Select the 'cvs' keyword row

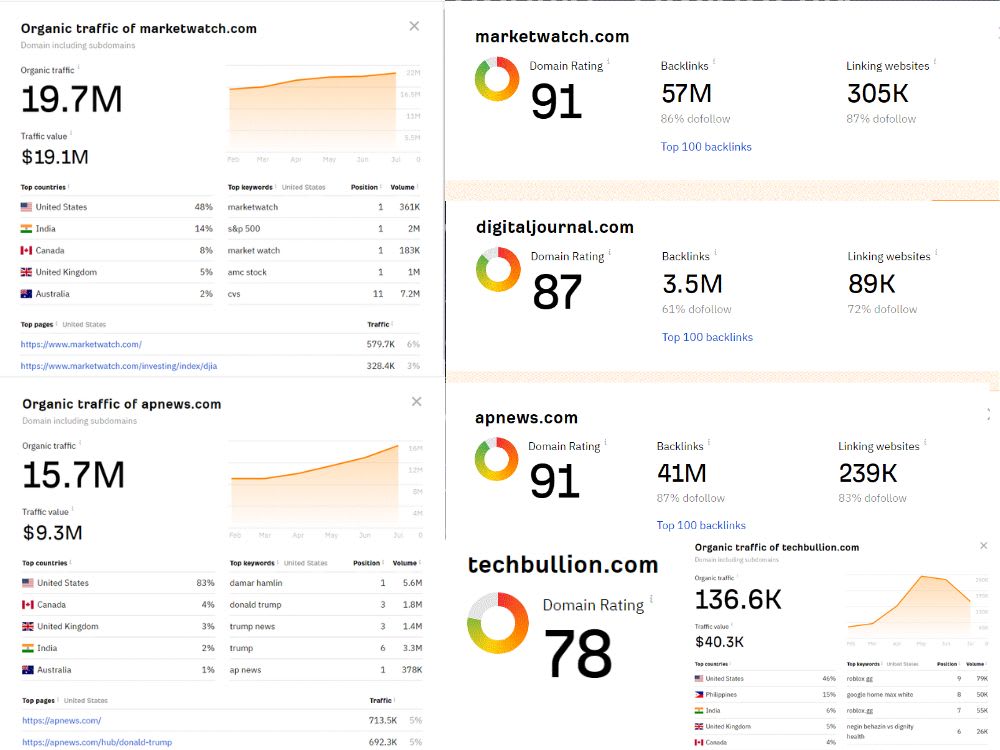pos(324,294)
